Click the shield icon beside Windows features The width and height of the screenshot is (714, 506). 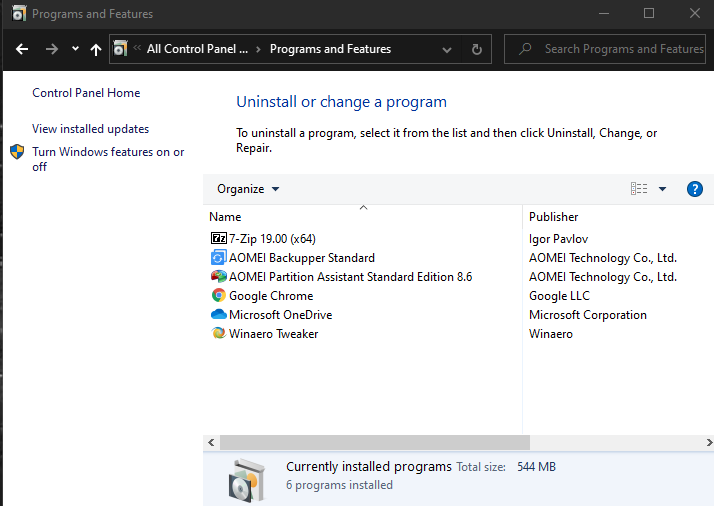(17, 152)
